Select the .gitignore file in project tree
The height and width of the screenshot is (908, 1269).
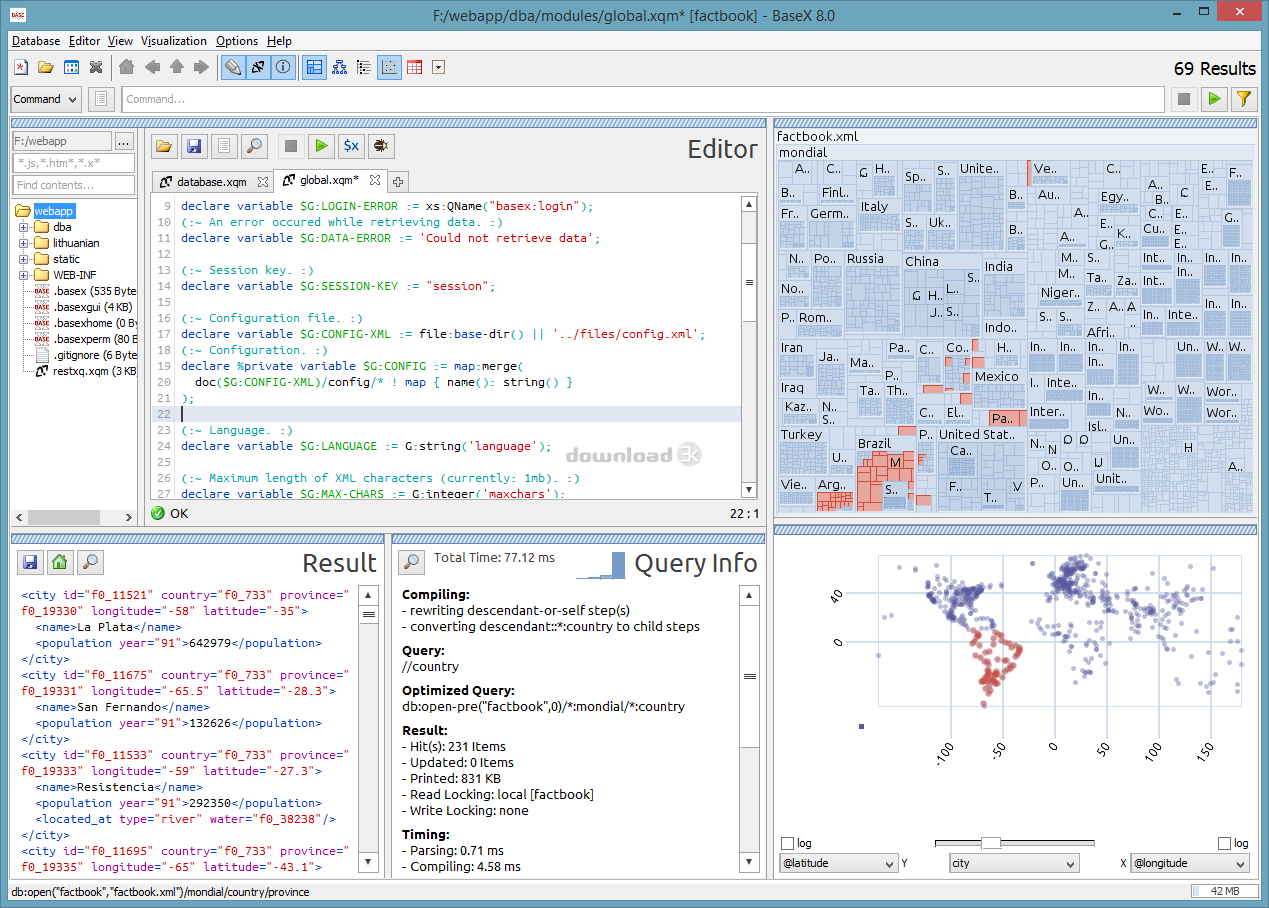[86, 355]
